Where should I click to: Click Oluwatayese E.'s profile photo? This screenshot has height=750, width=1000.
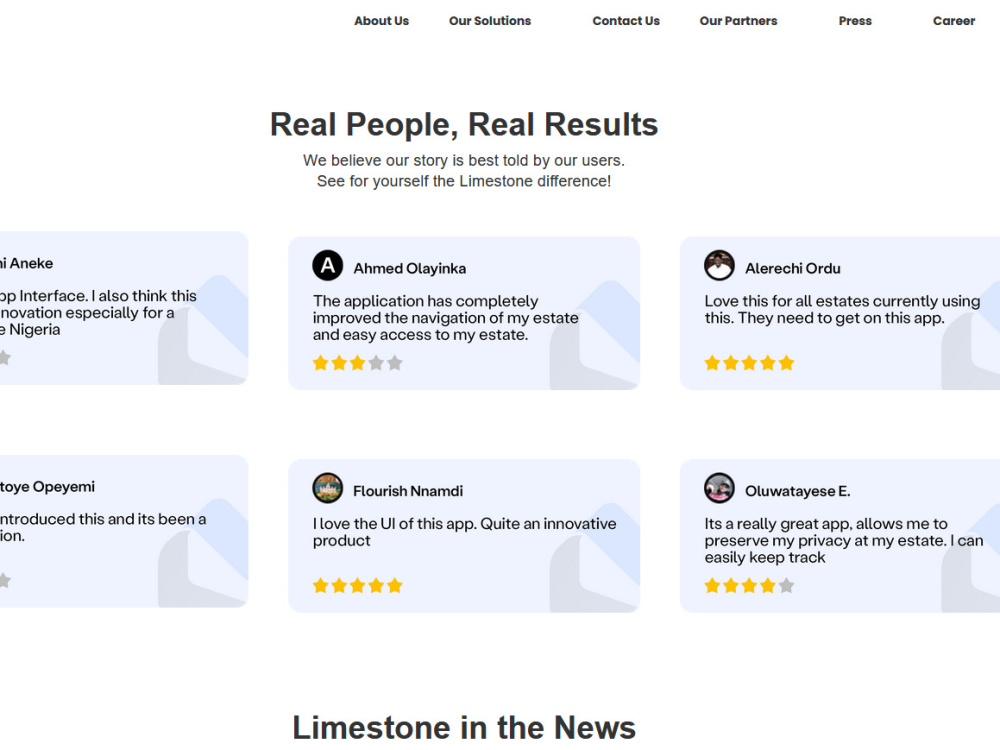click(719, 488)
